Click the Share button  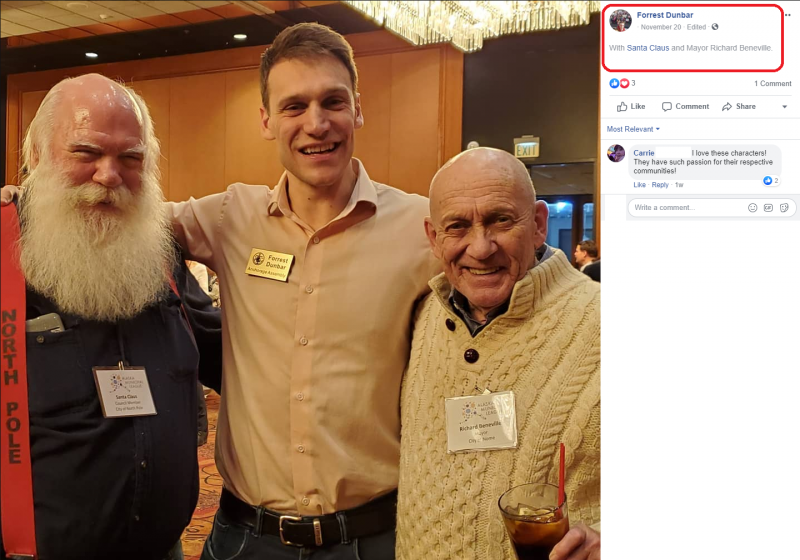pyautogui.click(x=739, y=107)
